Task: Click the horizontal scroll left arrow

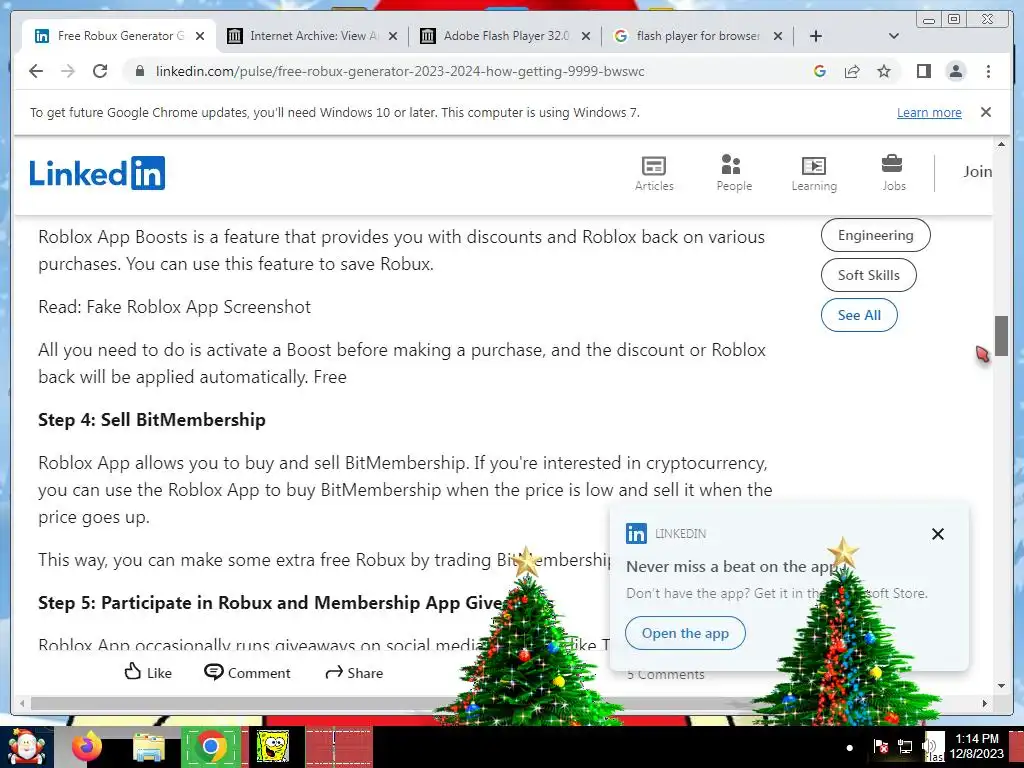Action: (22, 703)
